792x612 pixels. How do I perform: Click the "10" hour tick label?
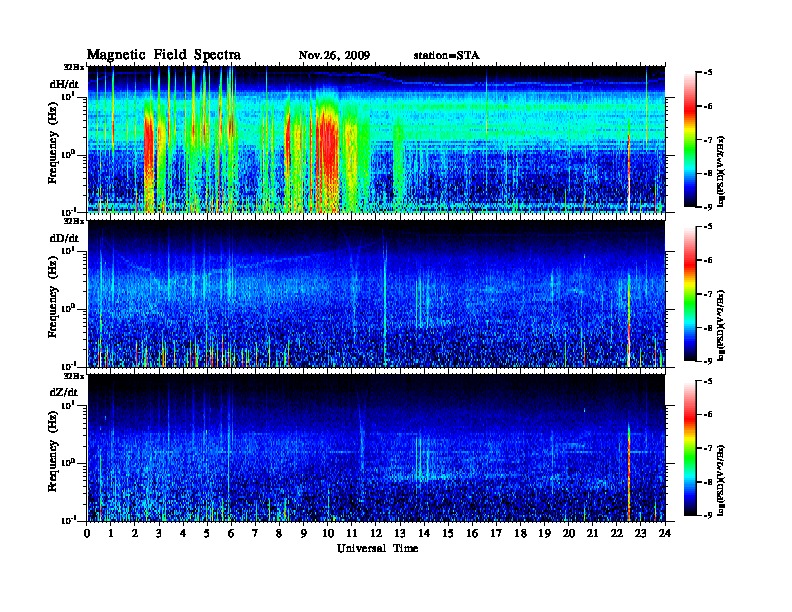click(327, 533)
